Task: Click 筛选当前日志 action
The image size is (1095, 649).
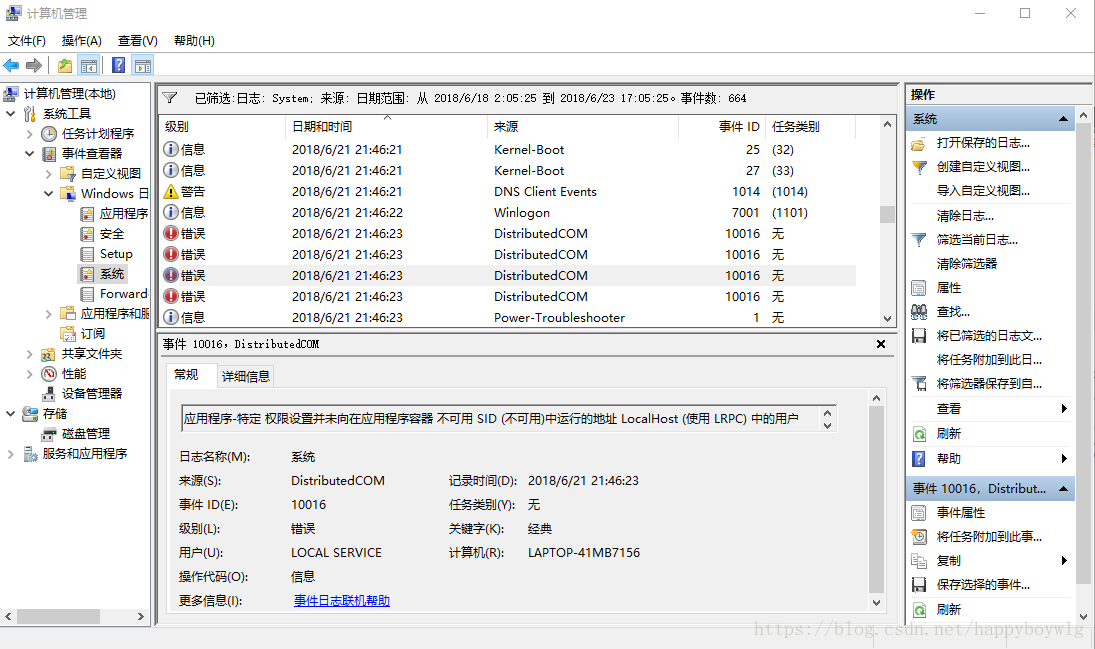Action: 977,240
